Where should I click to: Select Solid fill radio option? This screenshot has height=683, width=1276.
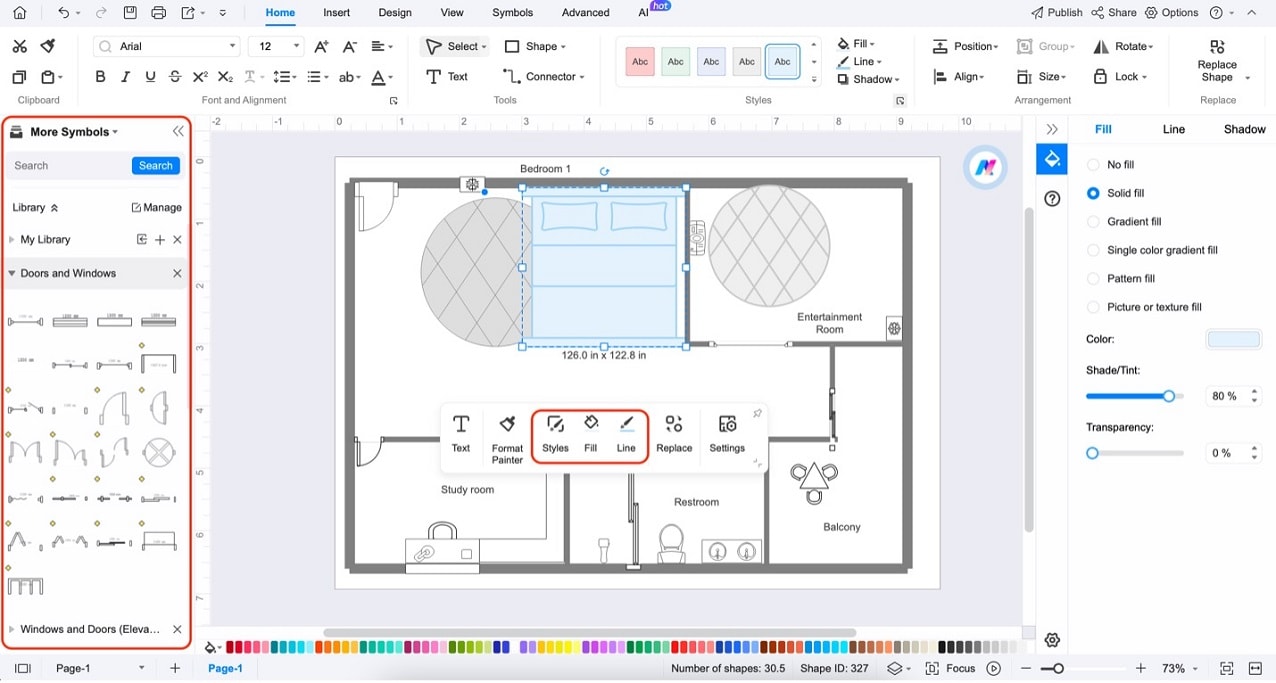coord(1093,193)
